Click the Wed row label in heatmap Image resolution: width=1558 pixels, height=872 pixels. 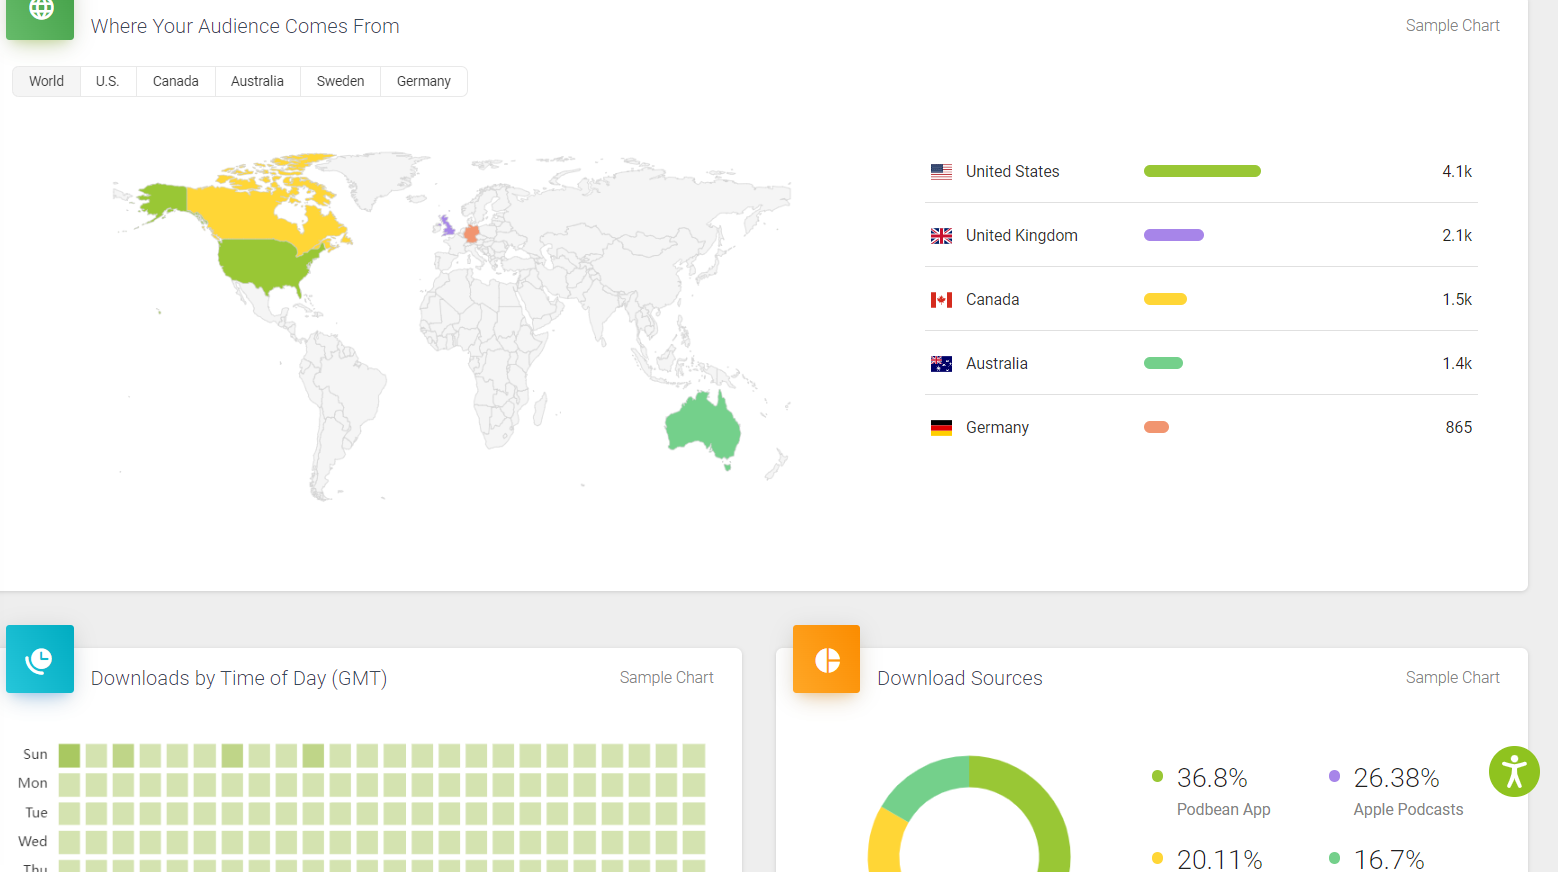pyautogui.click(x=33, y=841)
